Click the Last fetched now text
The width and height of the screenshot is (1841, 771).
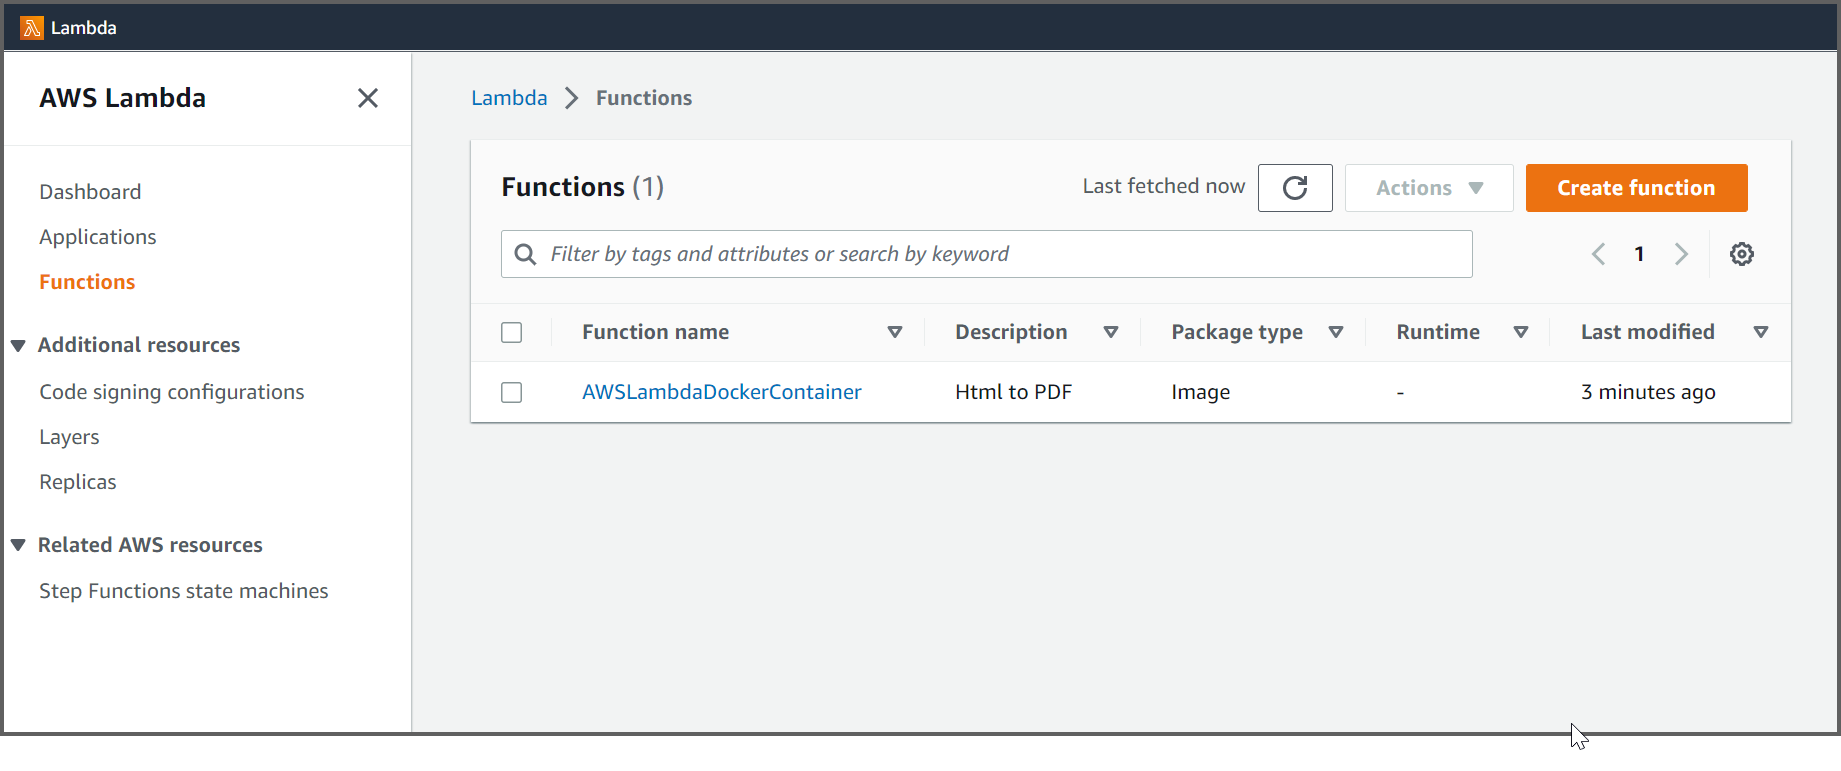pyautogui.click(x=1164, y=186)
